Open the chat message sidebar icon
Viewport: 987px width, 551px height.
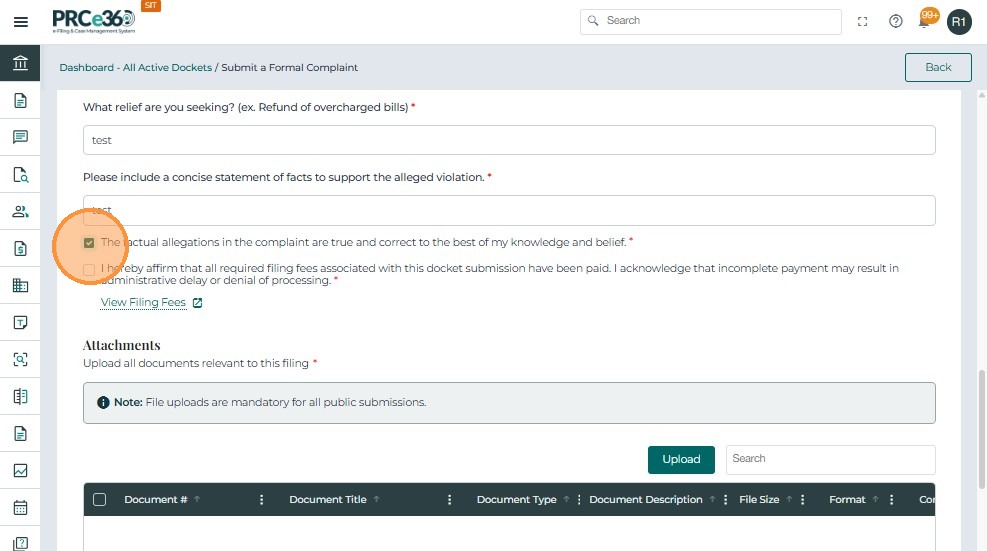coord(20,137)
